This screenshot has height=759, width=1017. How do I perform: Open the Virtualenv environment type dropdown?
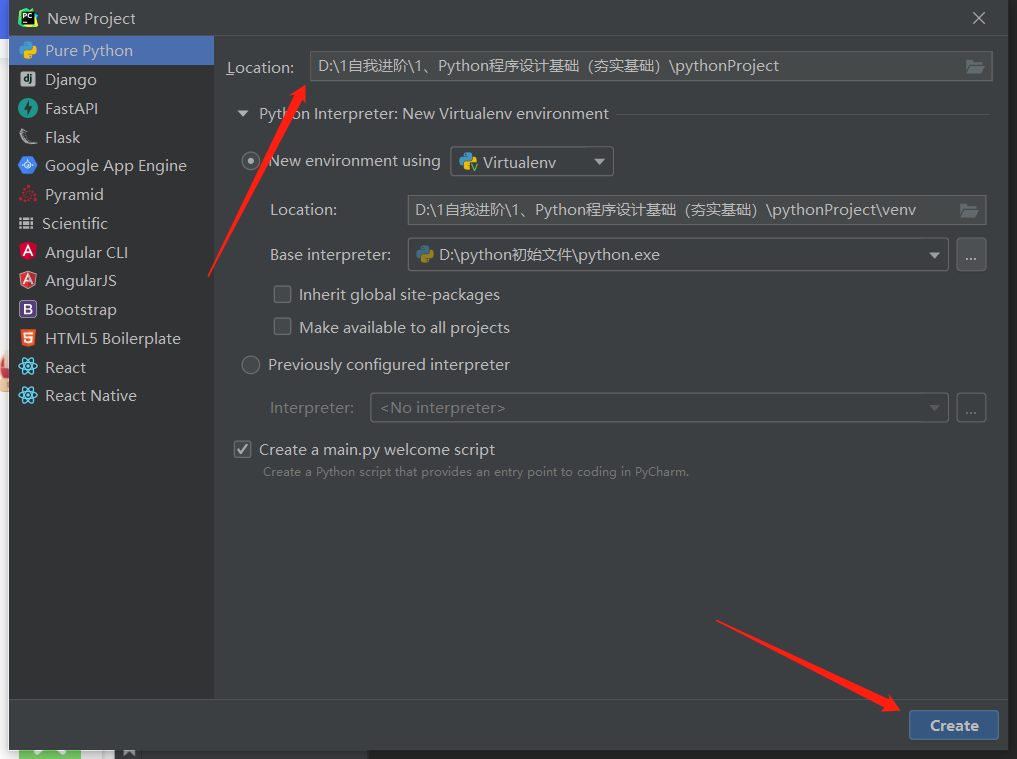point(532,162)
